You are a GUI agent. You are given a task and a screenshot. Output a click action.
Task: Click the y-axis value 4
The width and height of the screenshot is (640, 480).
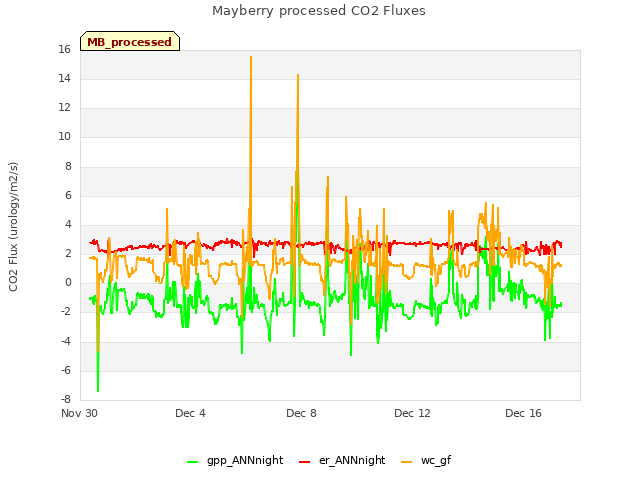tap(68, 224)
